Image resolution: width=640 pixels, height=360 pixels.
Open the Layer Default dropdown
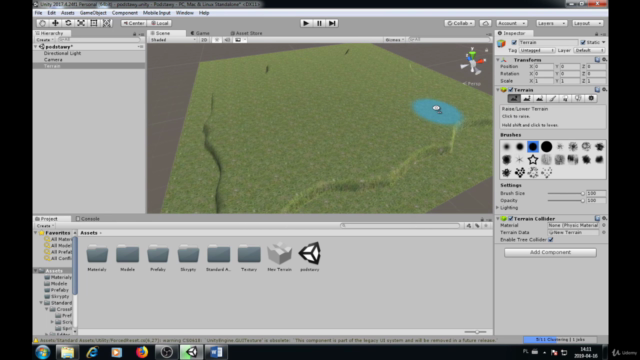click(589, 50)
